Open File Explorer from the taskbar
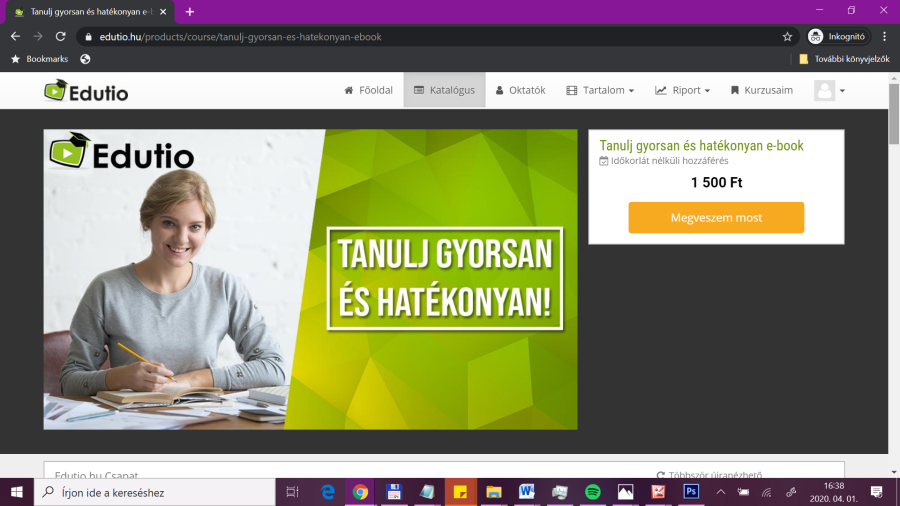This screenshot has width=900, height=506. pos(494,492)
